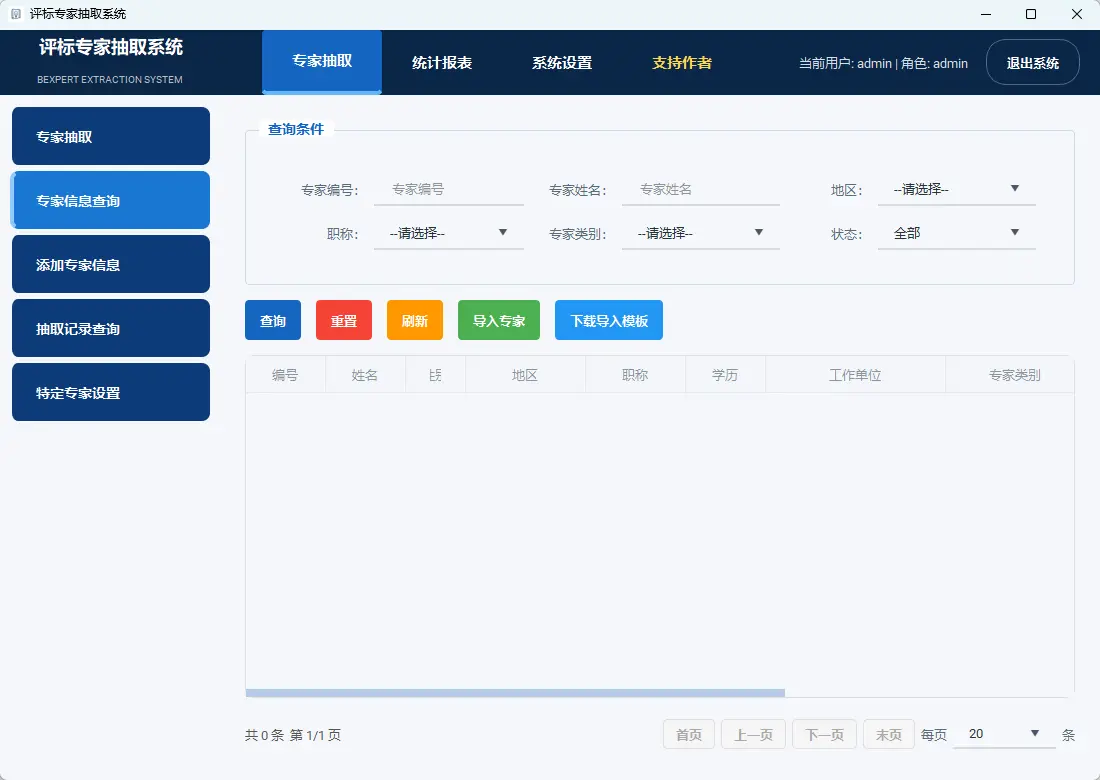
Task: Click the 共 0 条 第 1/1 页 text
Action: (293, 735)
